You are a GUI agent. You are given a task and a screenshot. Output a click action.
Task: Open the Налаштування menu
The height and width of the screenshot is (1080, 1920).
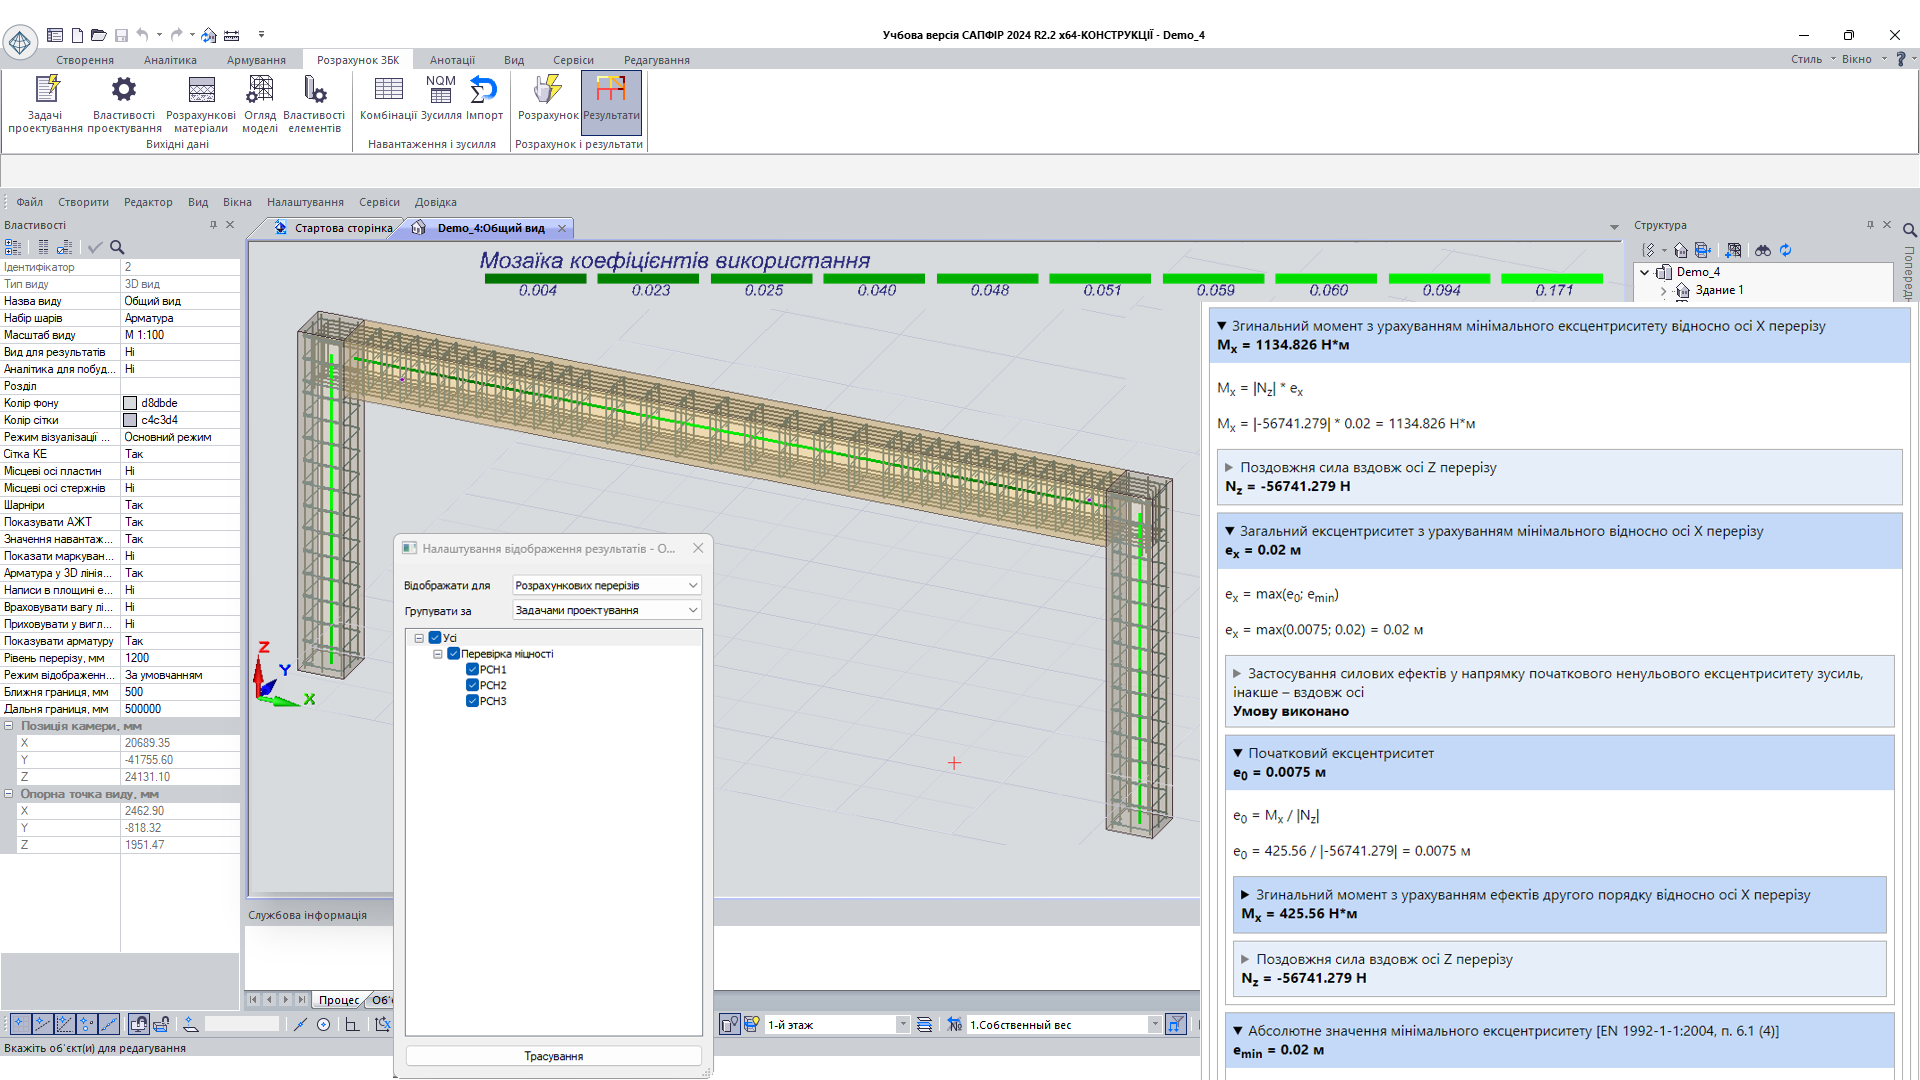click(x=305, y=202)
